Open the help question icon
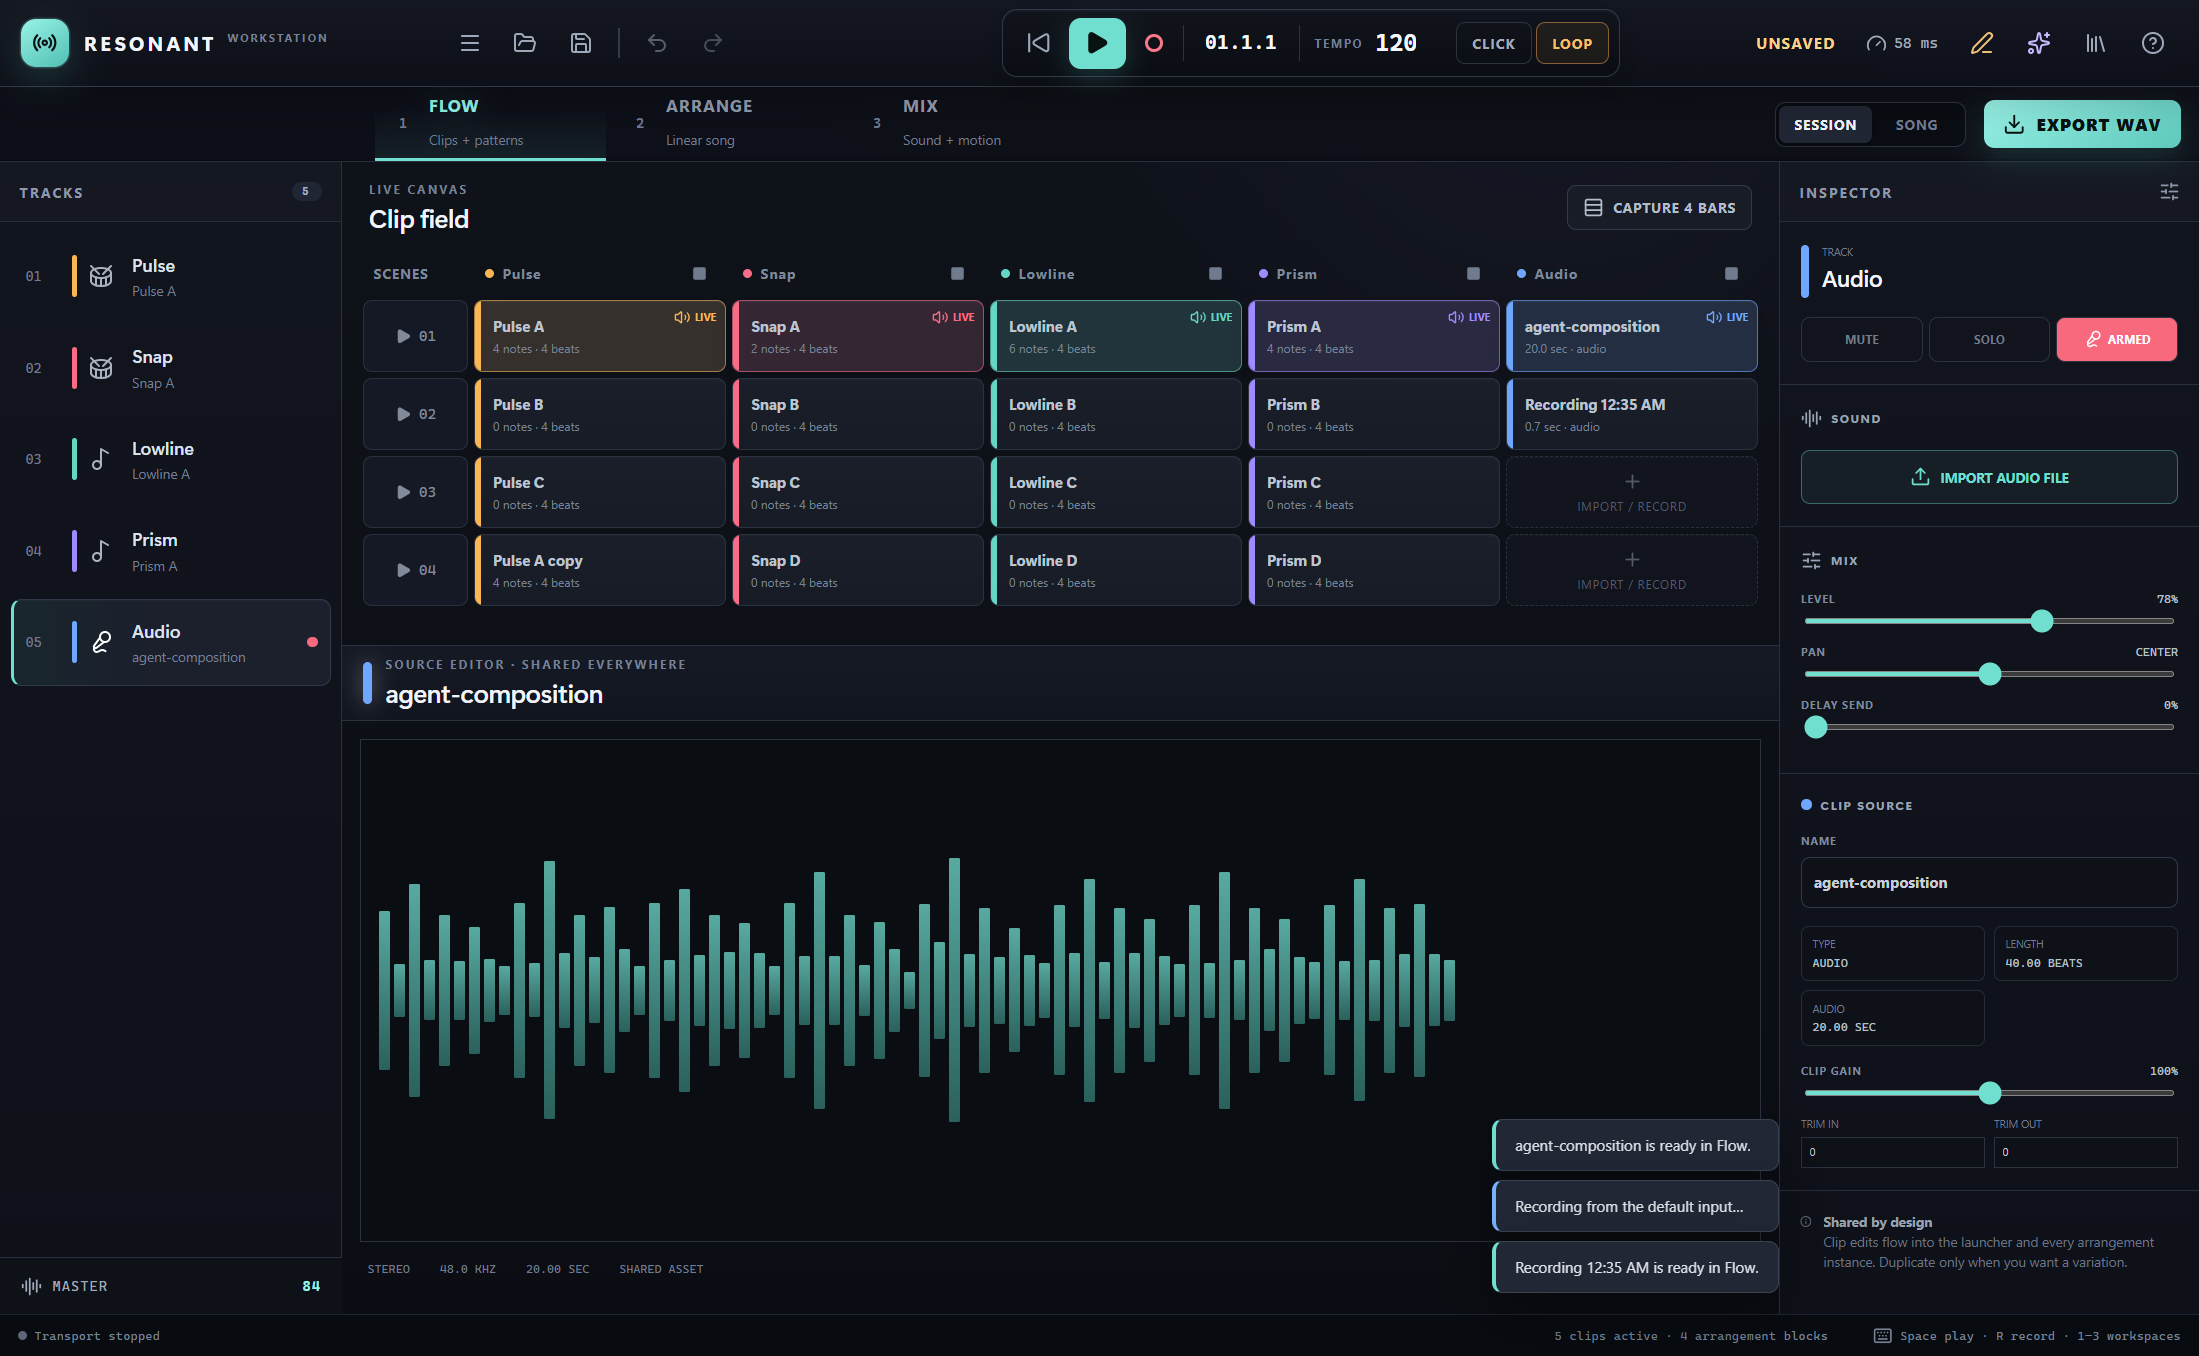The image size is (2199, 1356). pos(2153,43)
